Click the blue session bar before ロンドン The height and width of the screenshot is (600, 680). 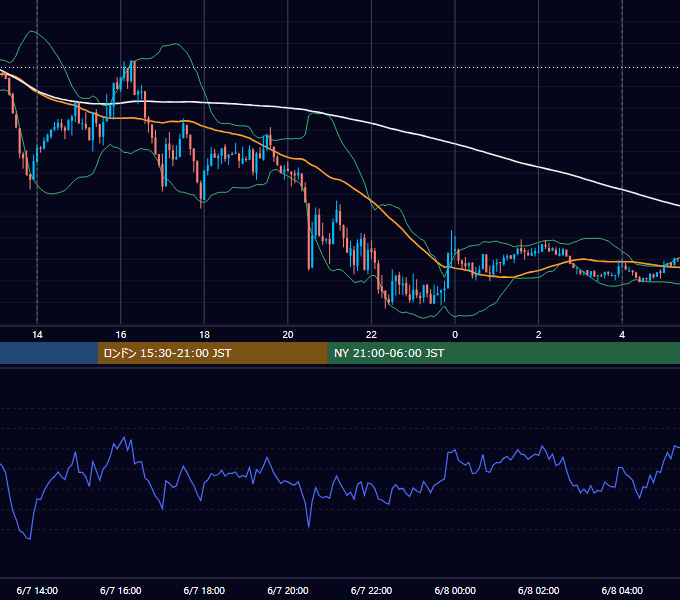coord(49,353)
